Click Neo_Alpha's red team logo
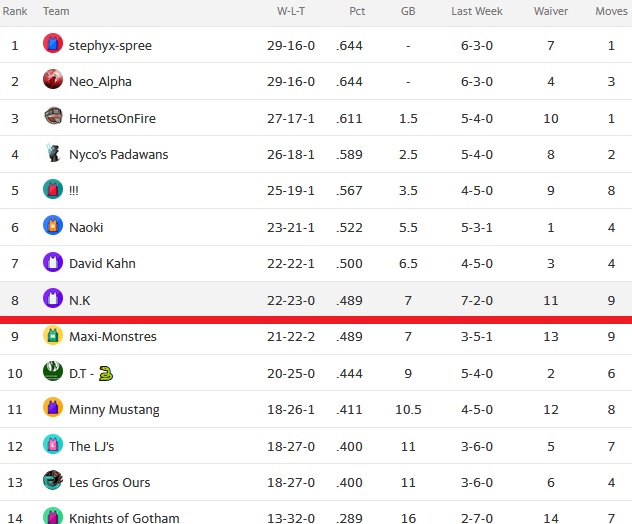 pyautogui.click(x=53, y=79)
